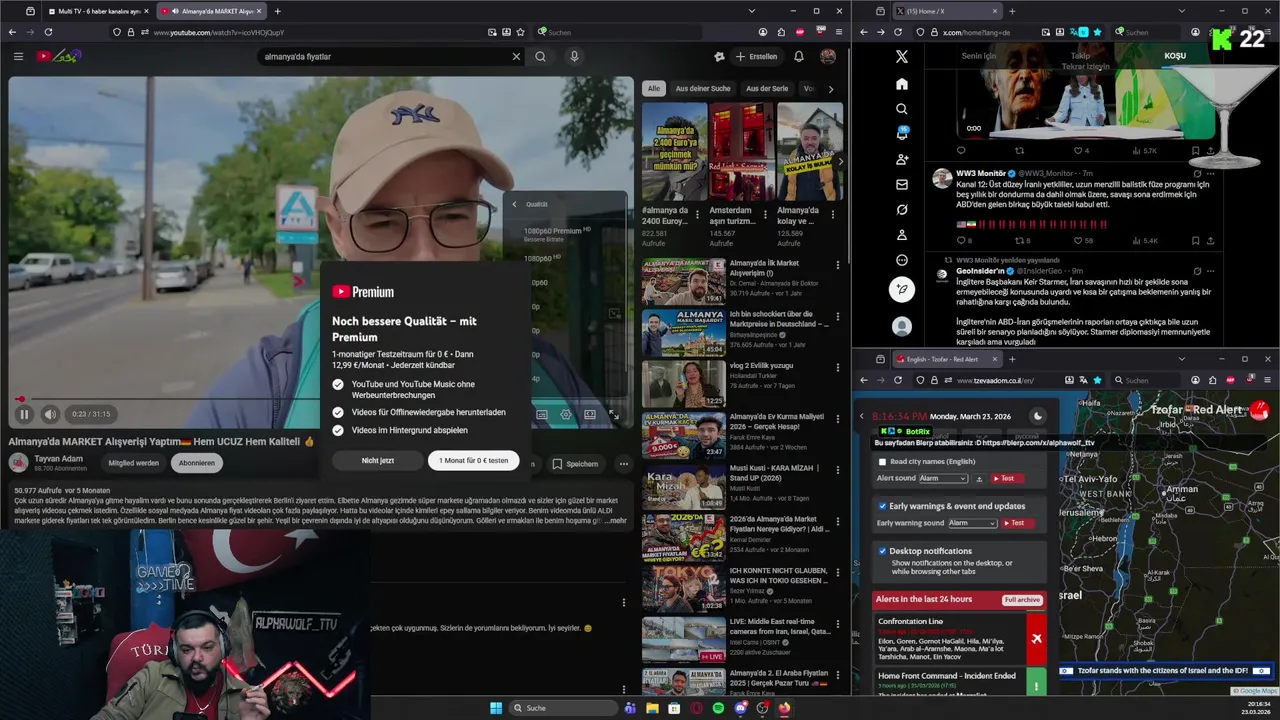Switch to the KOŞU tab on X

pyautogui.click(x=1175, y=56)
